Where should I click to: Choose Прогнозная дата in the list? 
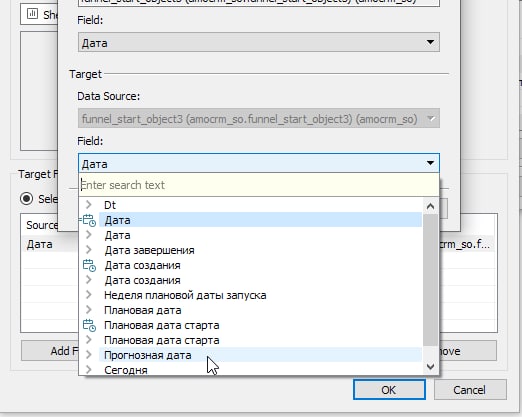point(260,355)
